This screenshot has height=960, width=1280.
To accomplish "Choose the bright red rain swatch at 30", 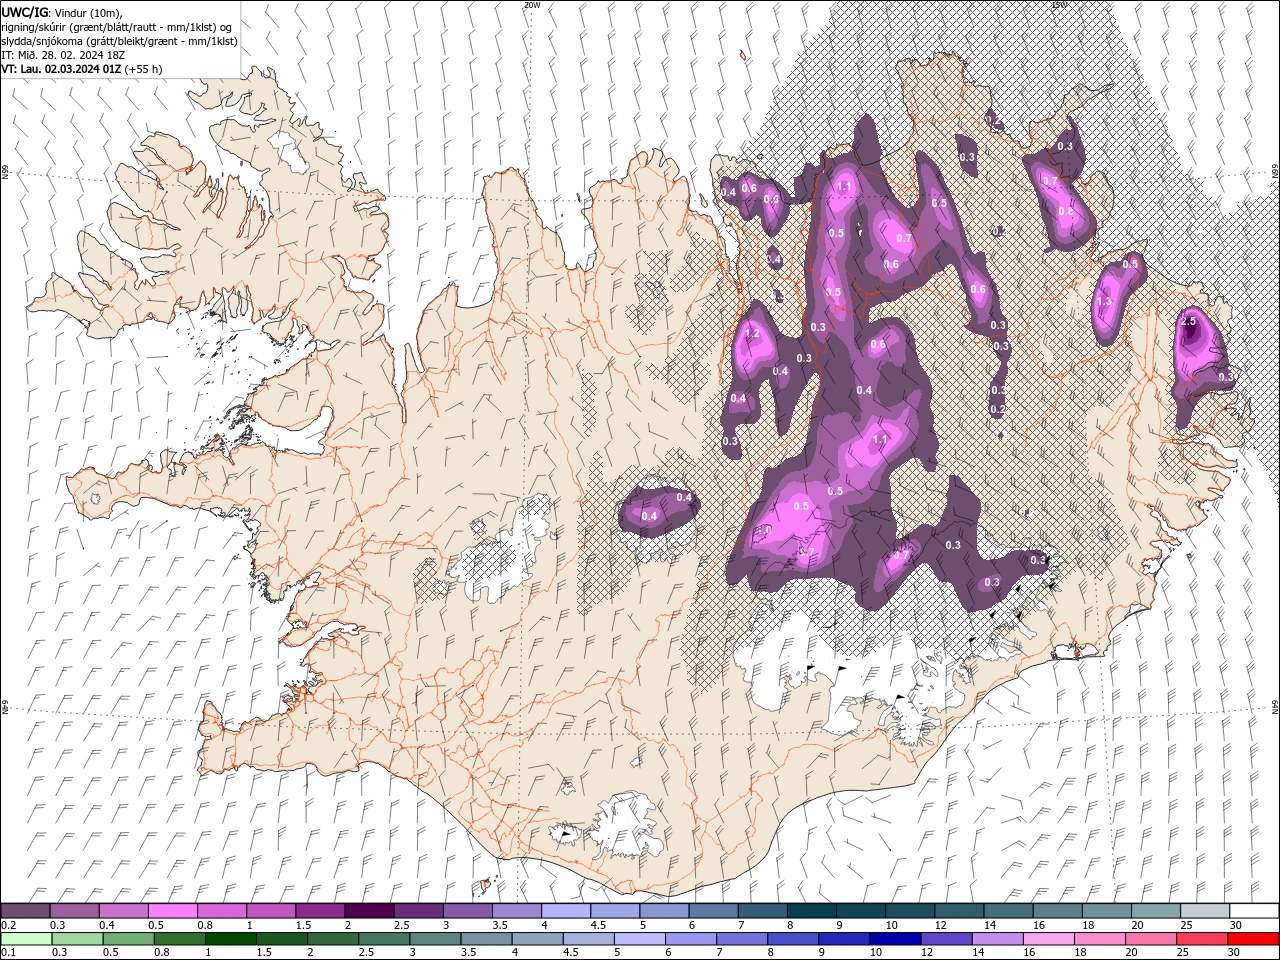I will click(x=1253, y=939).
